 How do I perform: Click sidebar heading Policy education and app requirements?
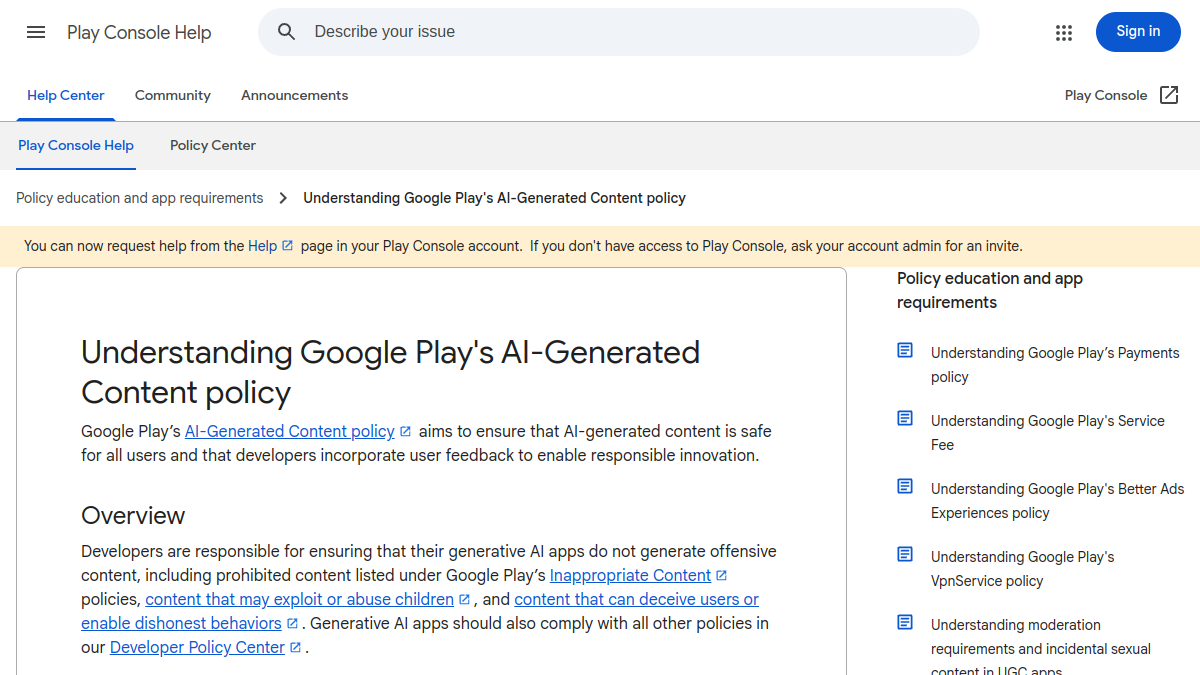[990, 291]
